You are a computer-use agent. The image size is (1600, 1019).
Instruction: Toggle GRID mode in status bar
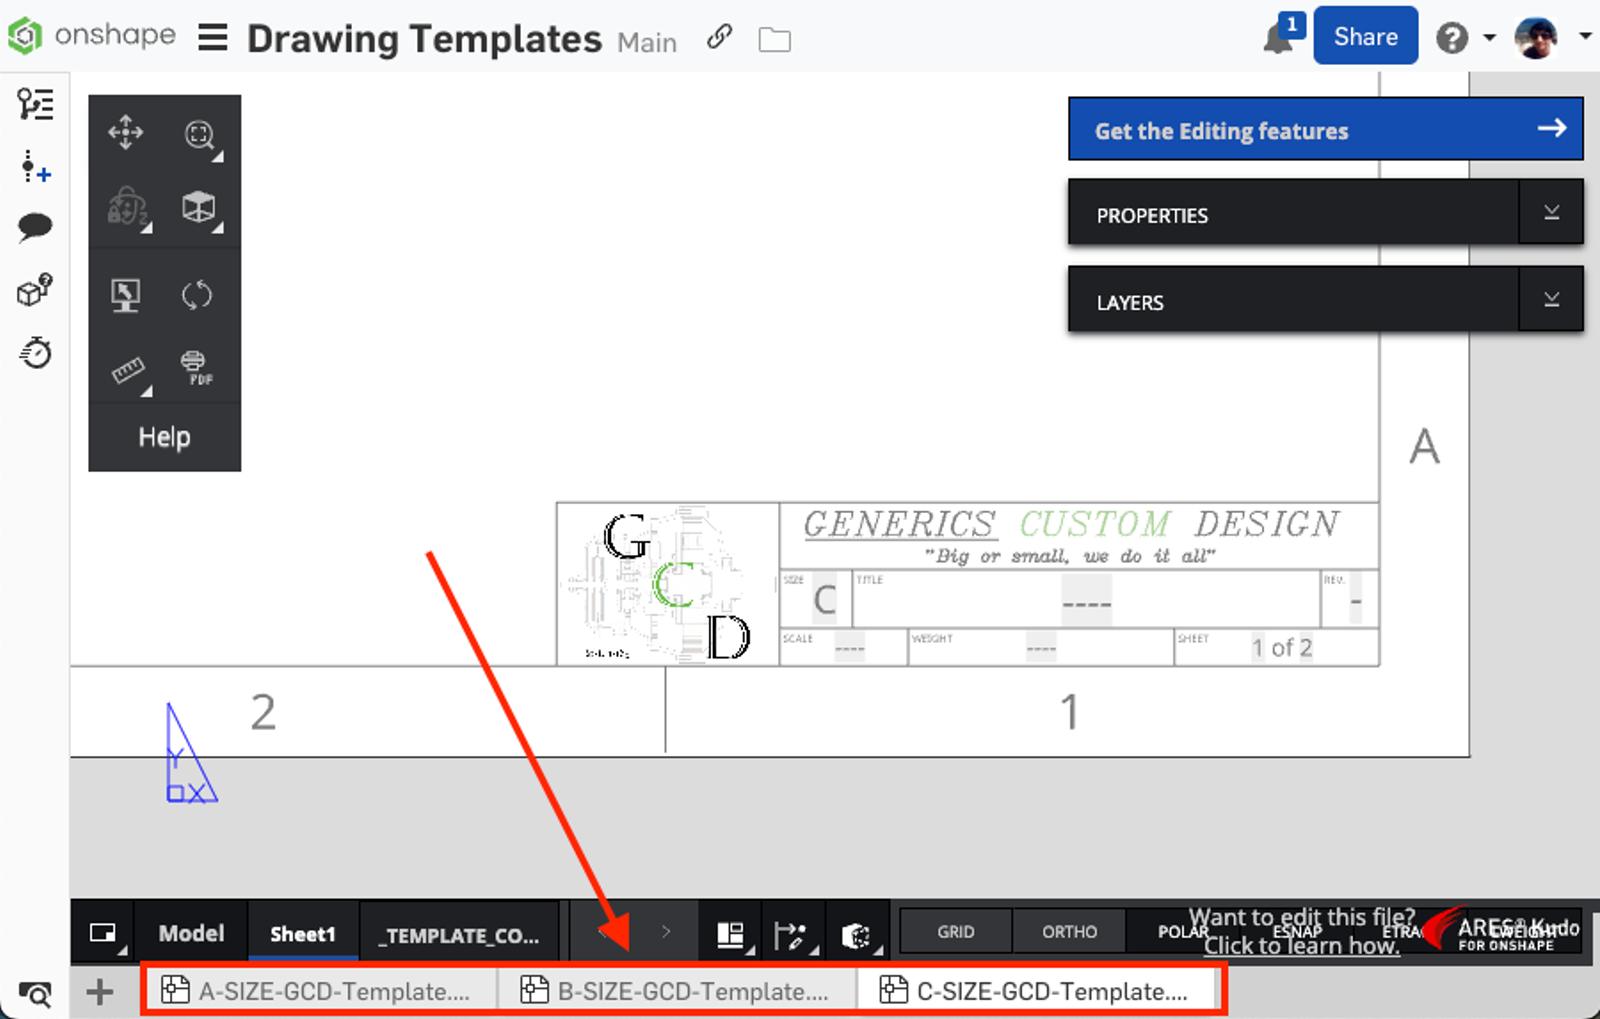tap(955, 932)
